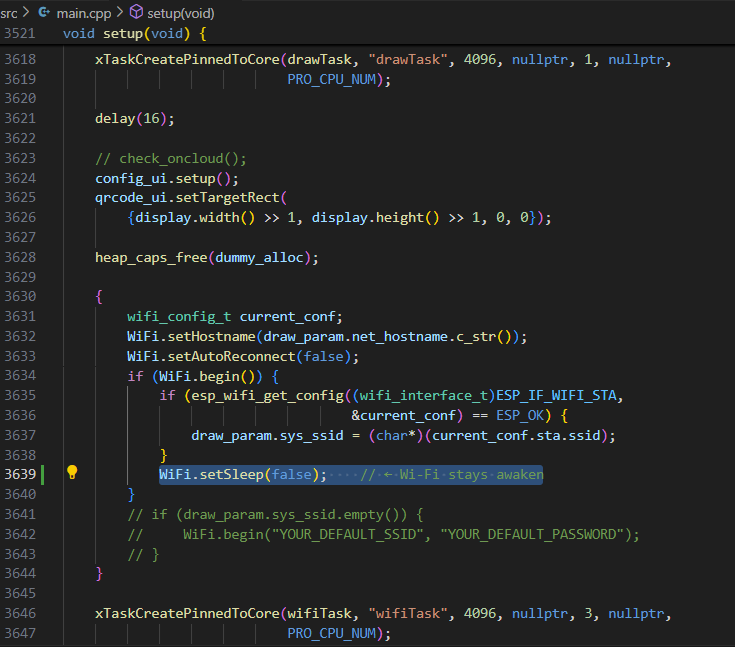Click line number 3618
The width and height of the screenshot is (735, 647).
tap(20, 60)
